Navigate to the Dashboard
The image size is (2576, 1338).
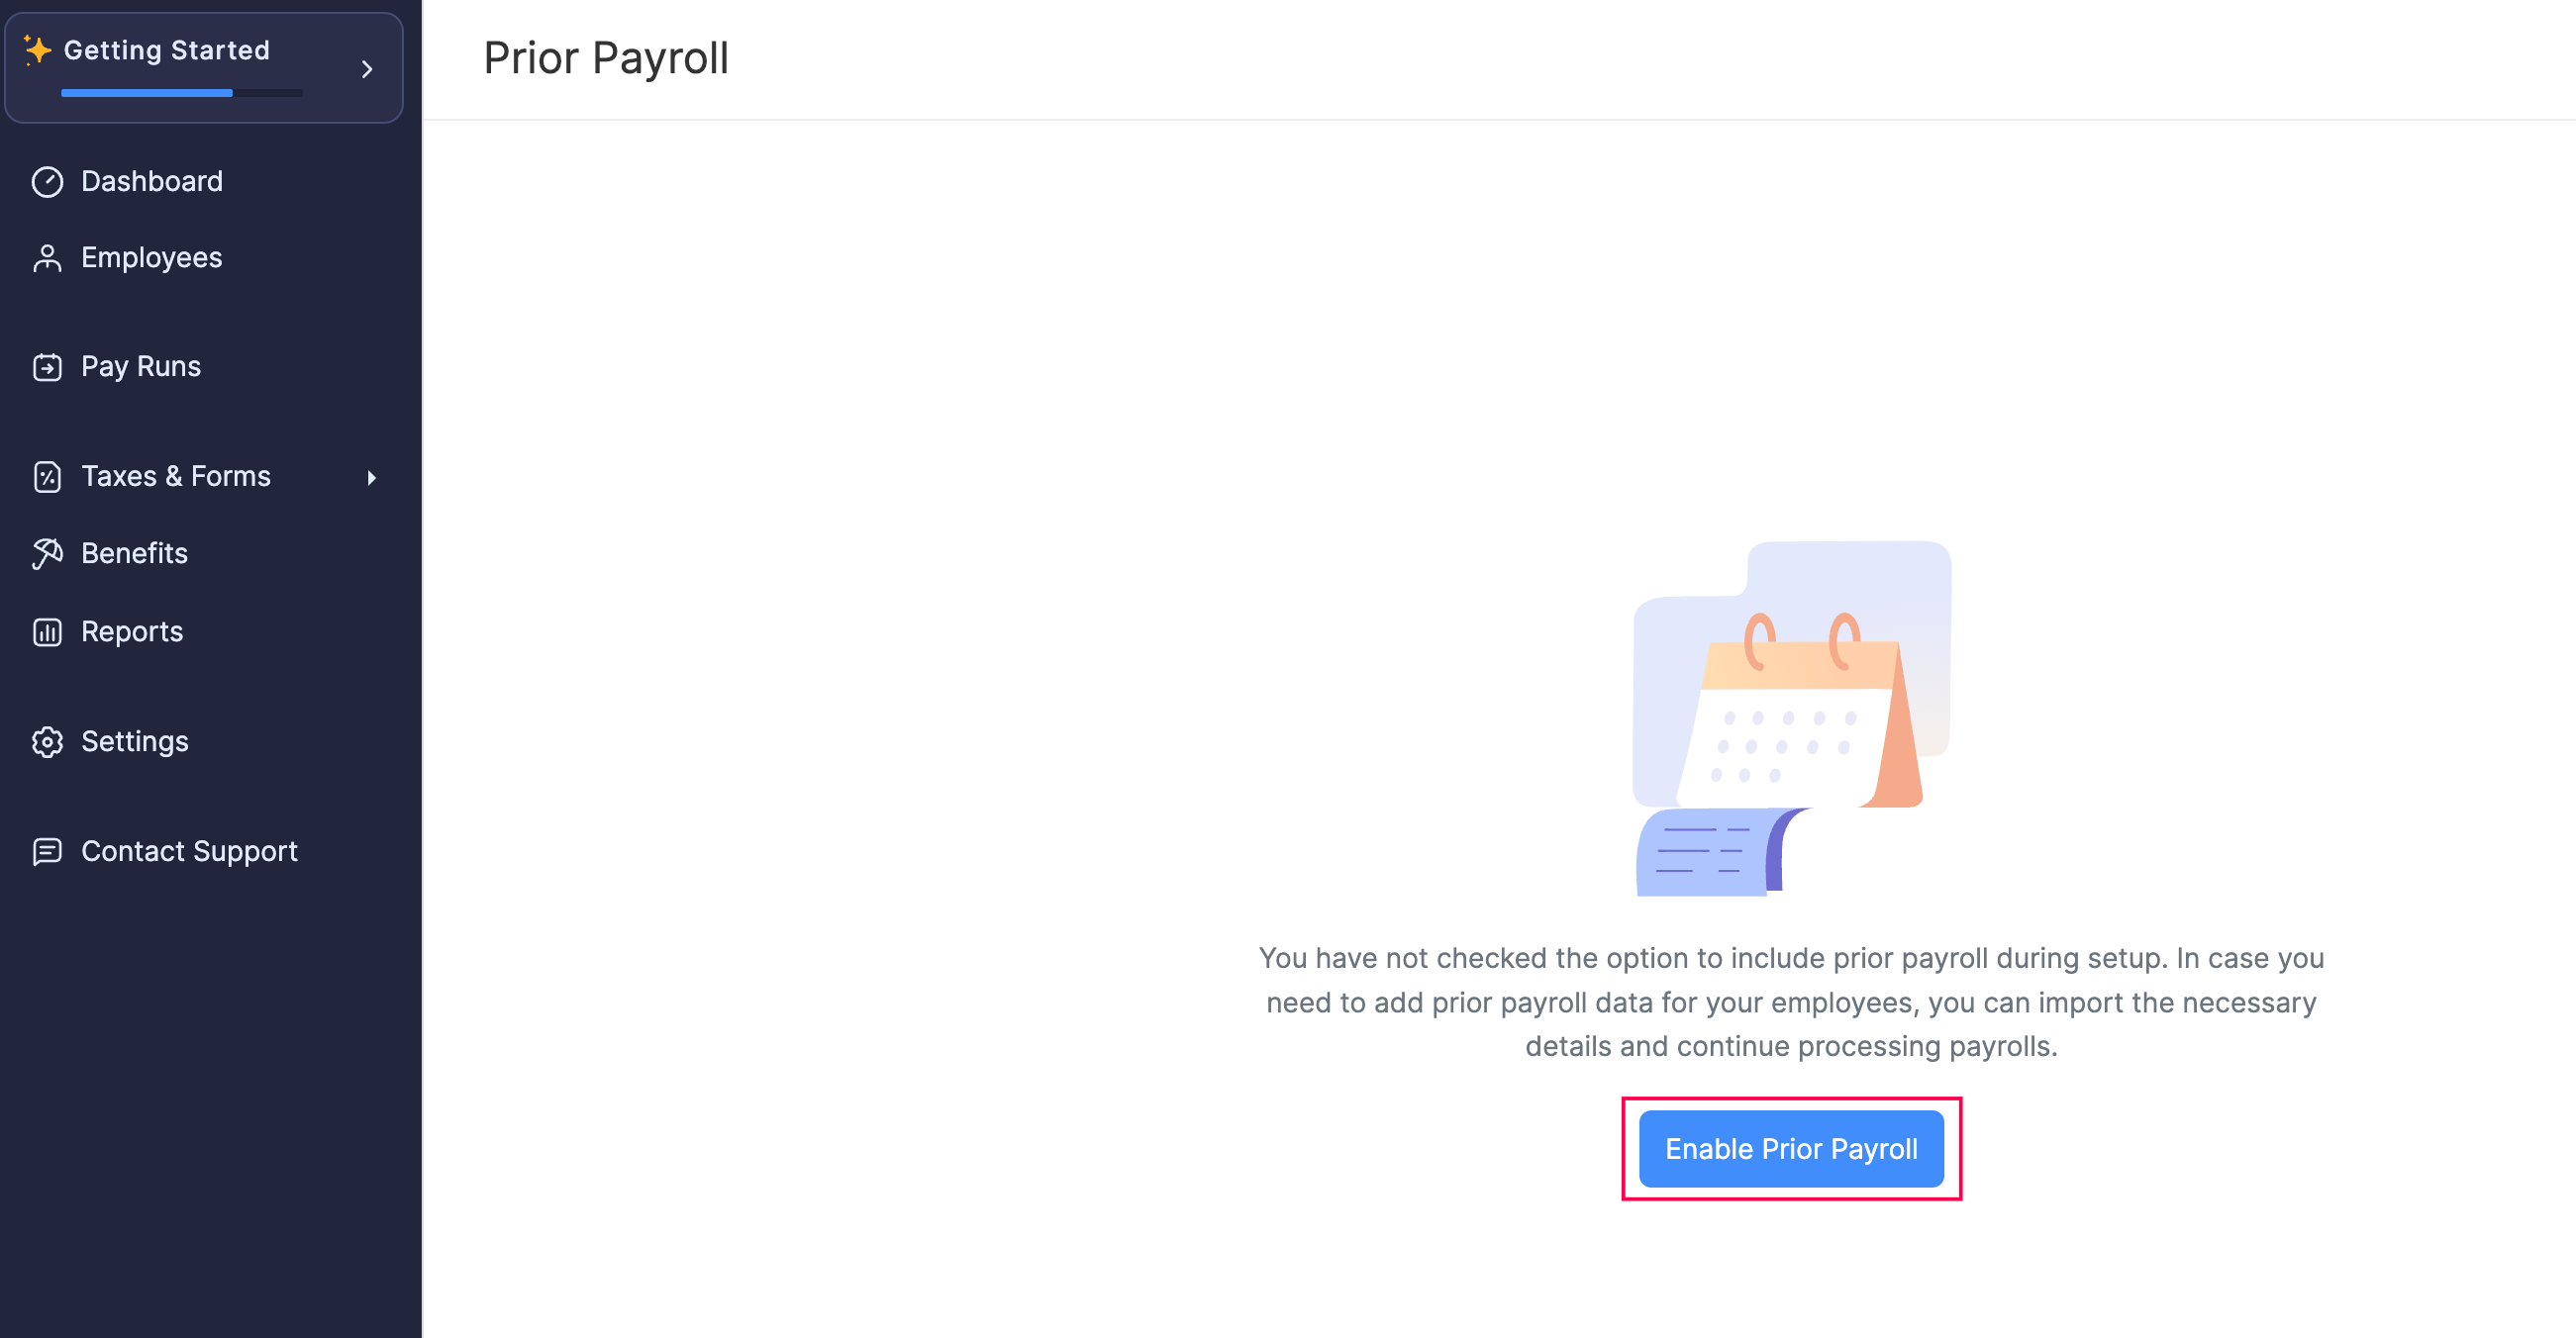coord(151,181)
